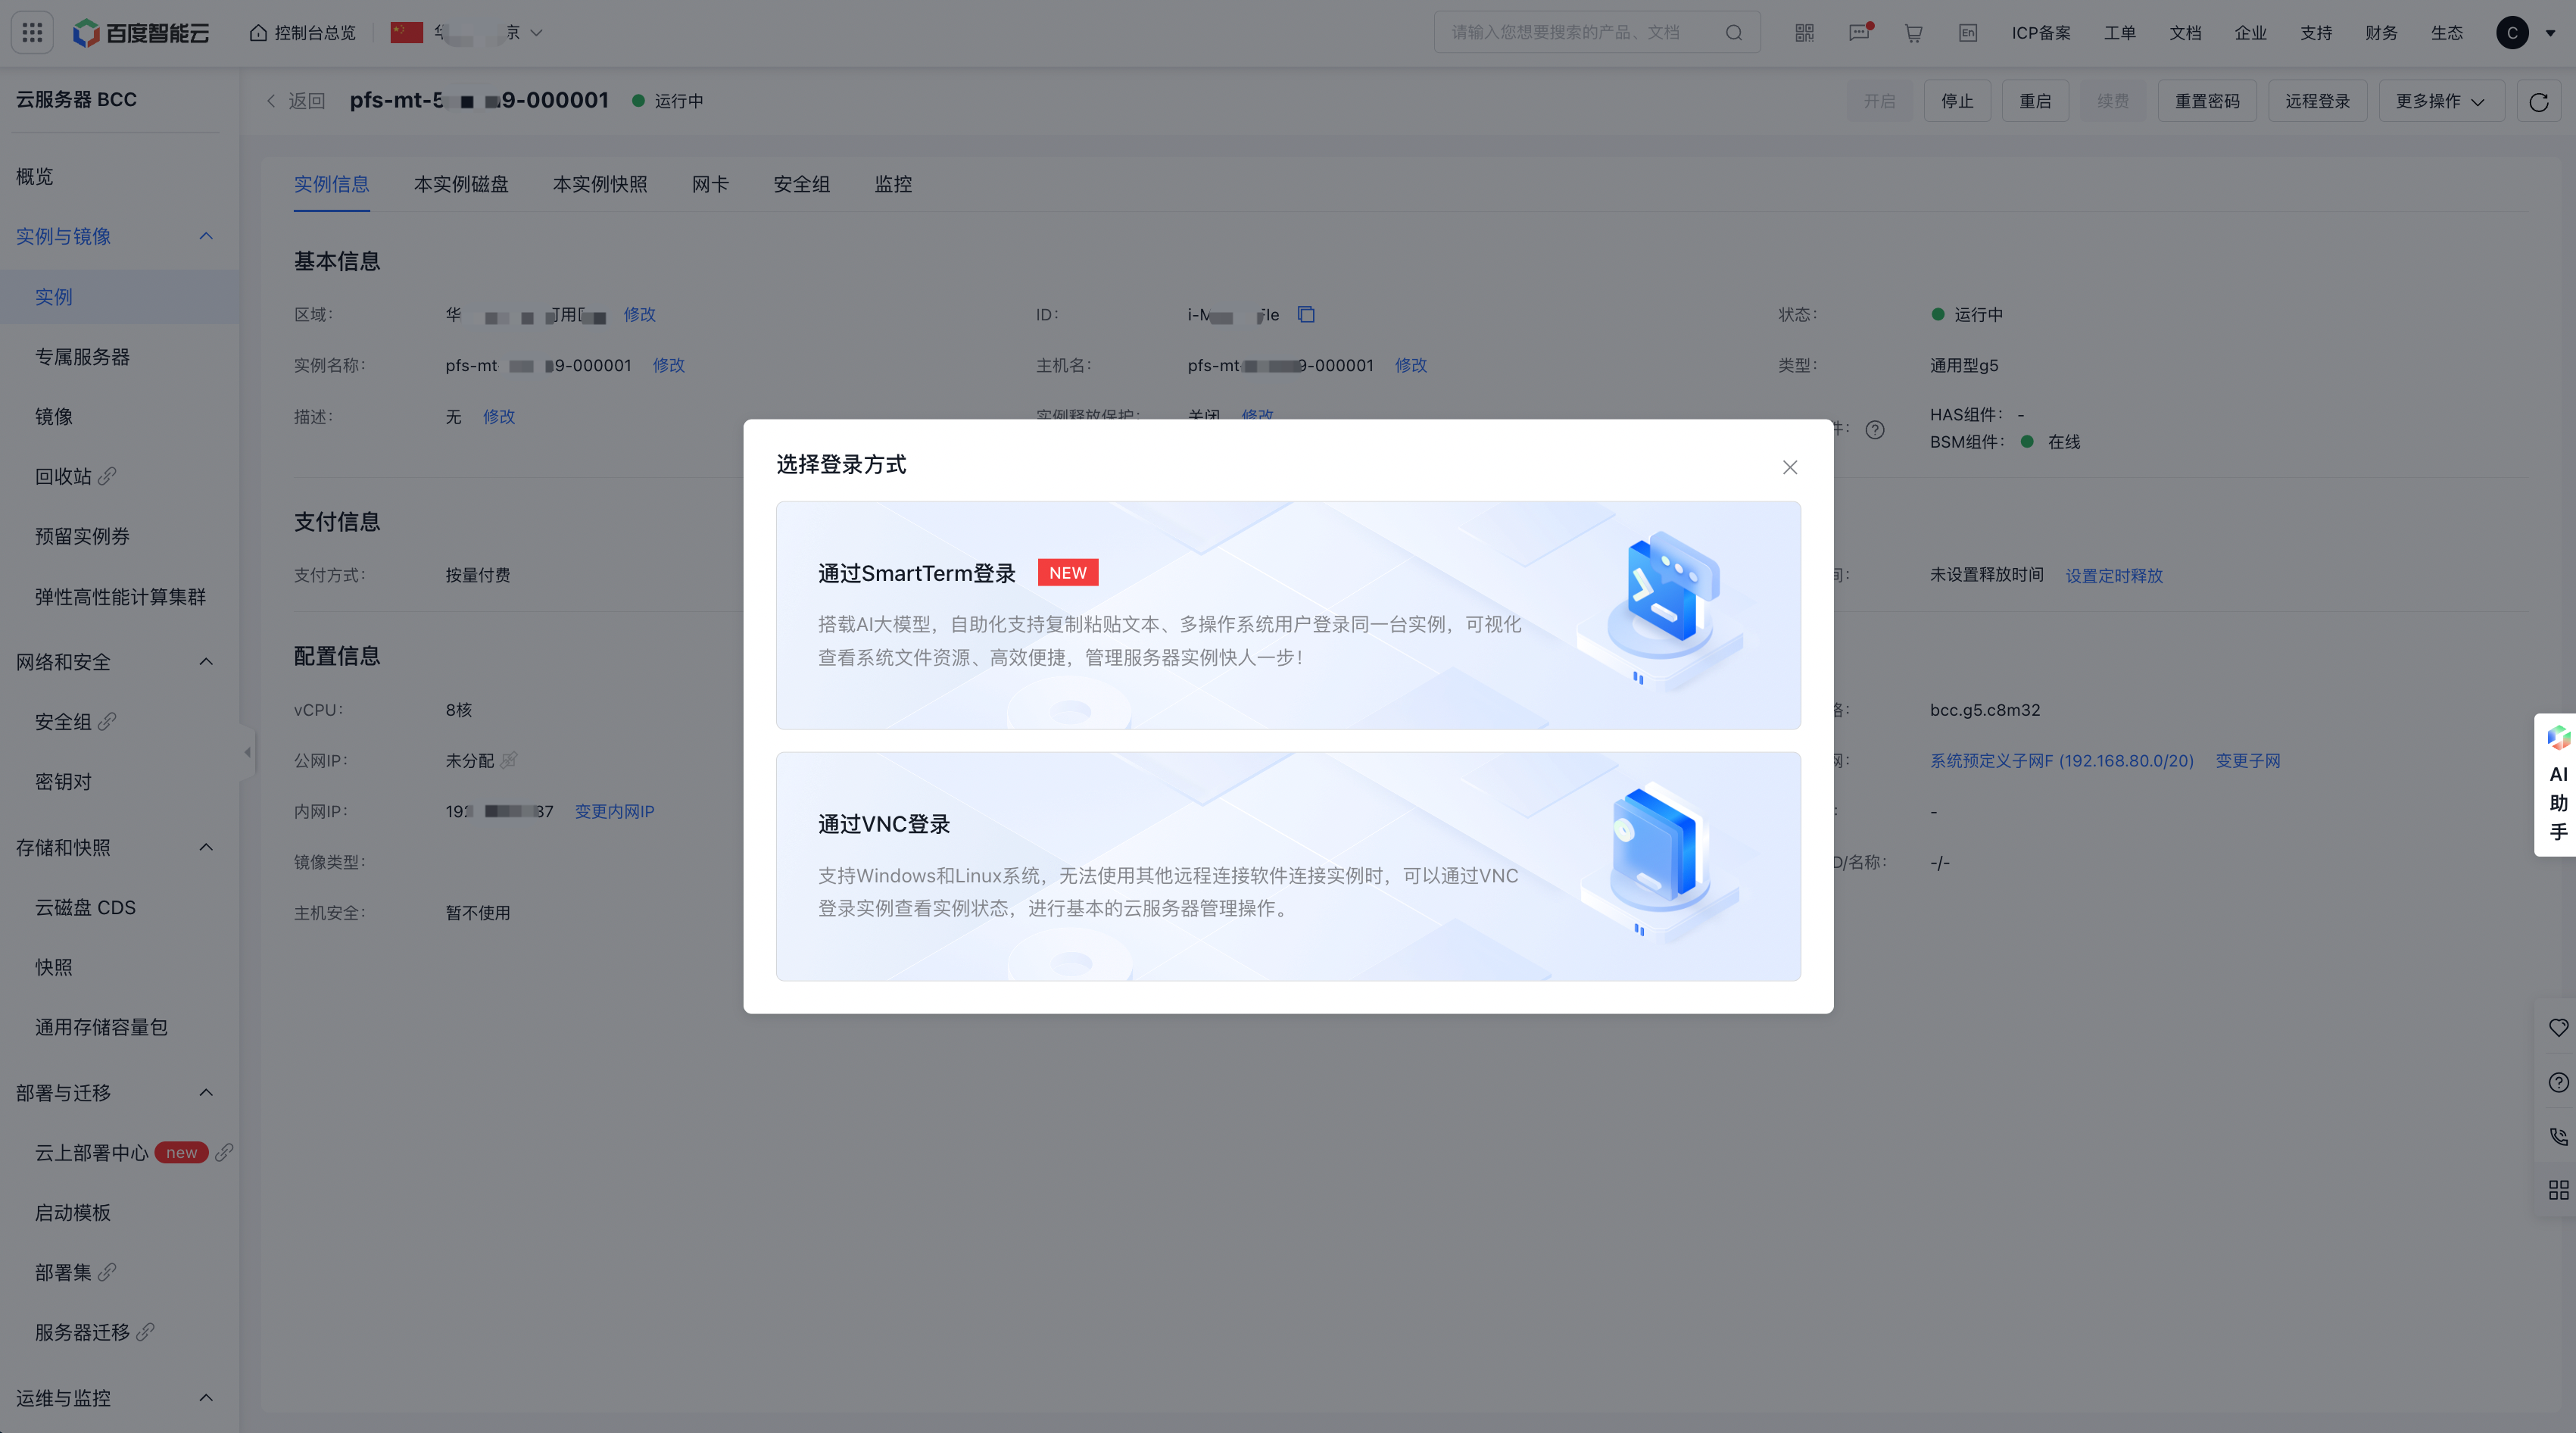Open the 系统预定义子网F link
Image resolution: width=2576 pixels, height=1433 pixels.
tap(2061, 760)
